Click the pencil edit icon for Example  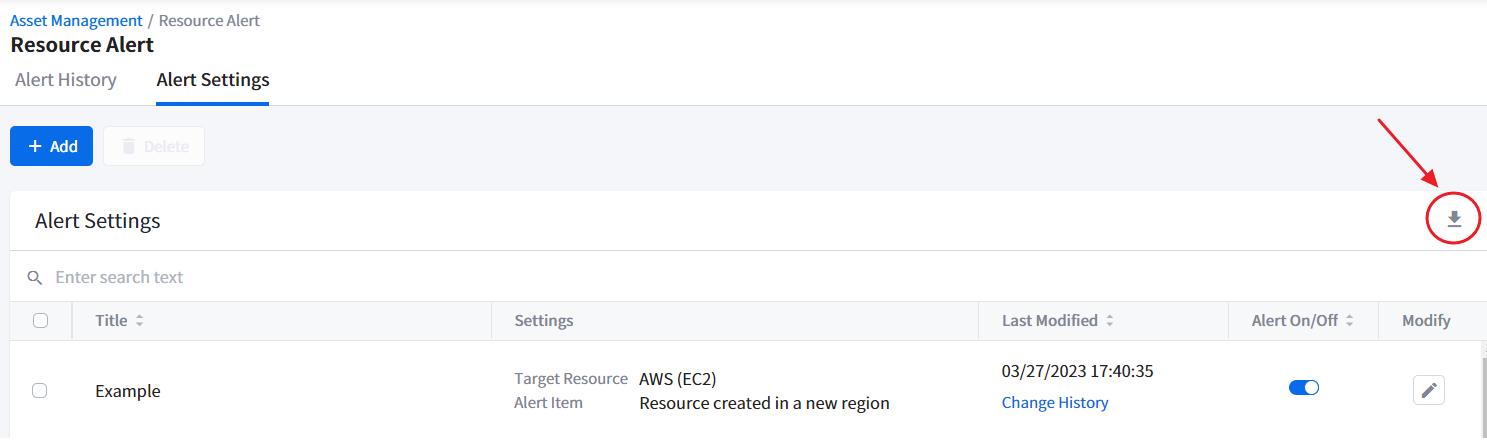[x=1429, y=390]
